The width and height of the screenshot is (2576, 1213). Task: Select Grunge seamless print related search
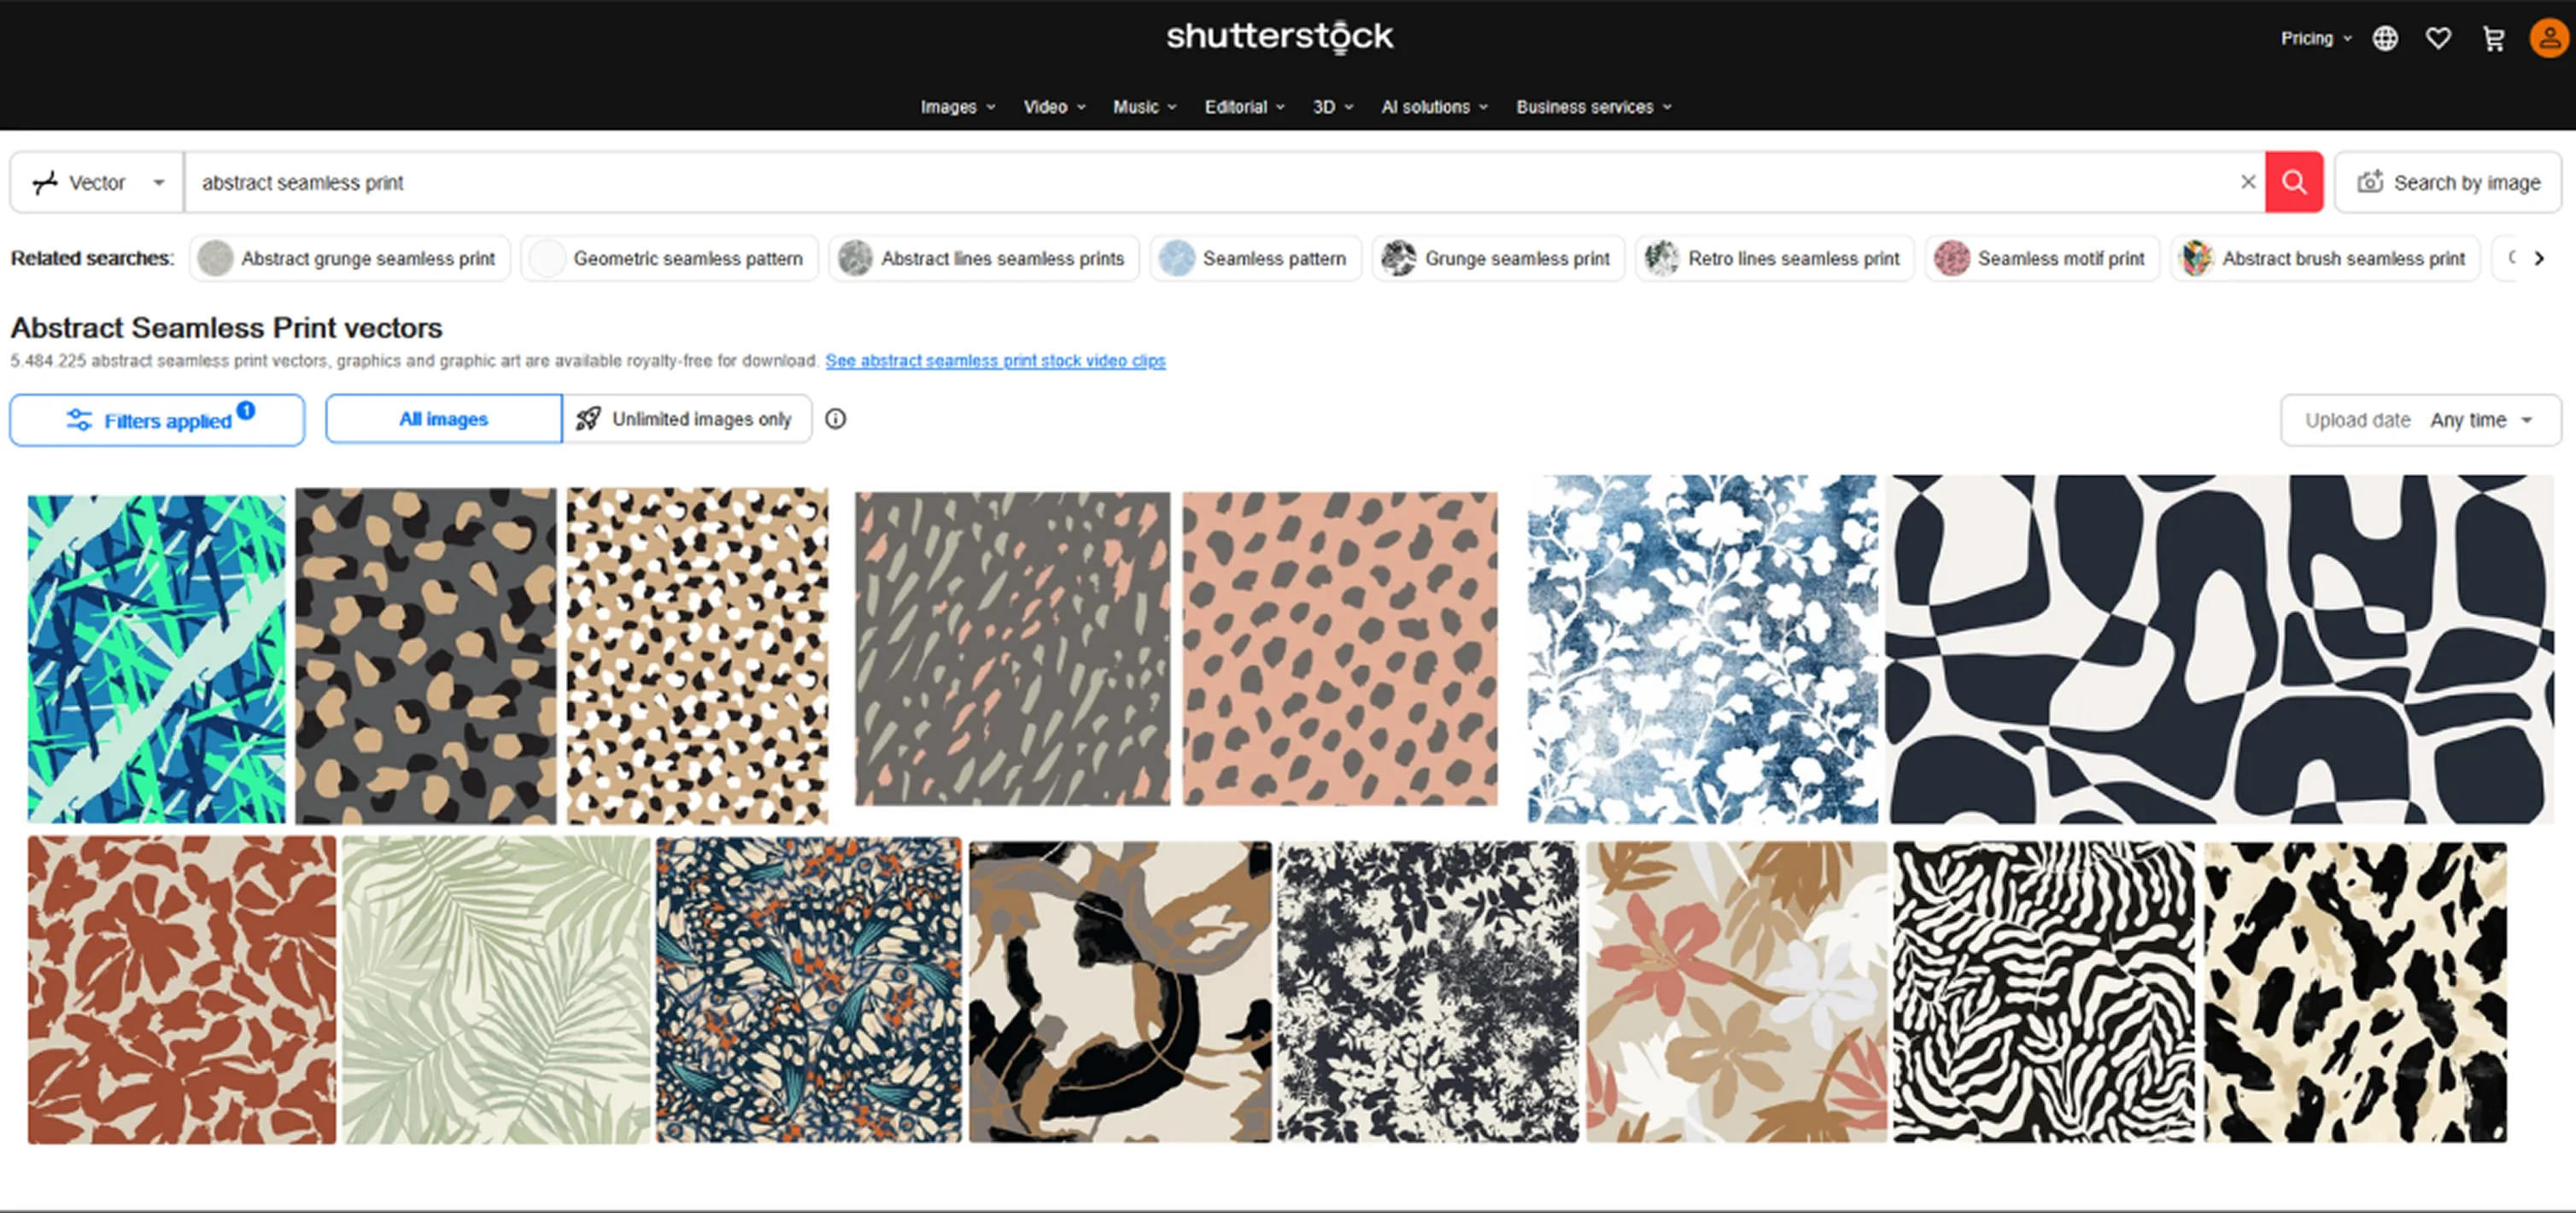(x=1498, y=258)
